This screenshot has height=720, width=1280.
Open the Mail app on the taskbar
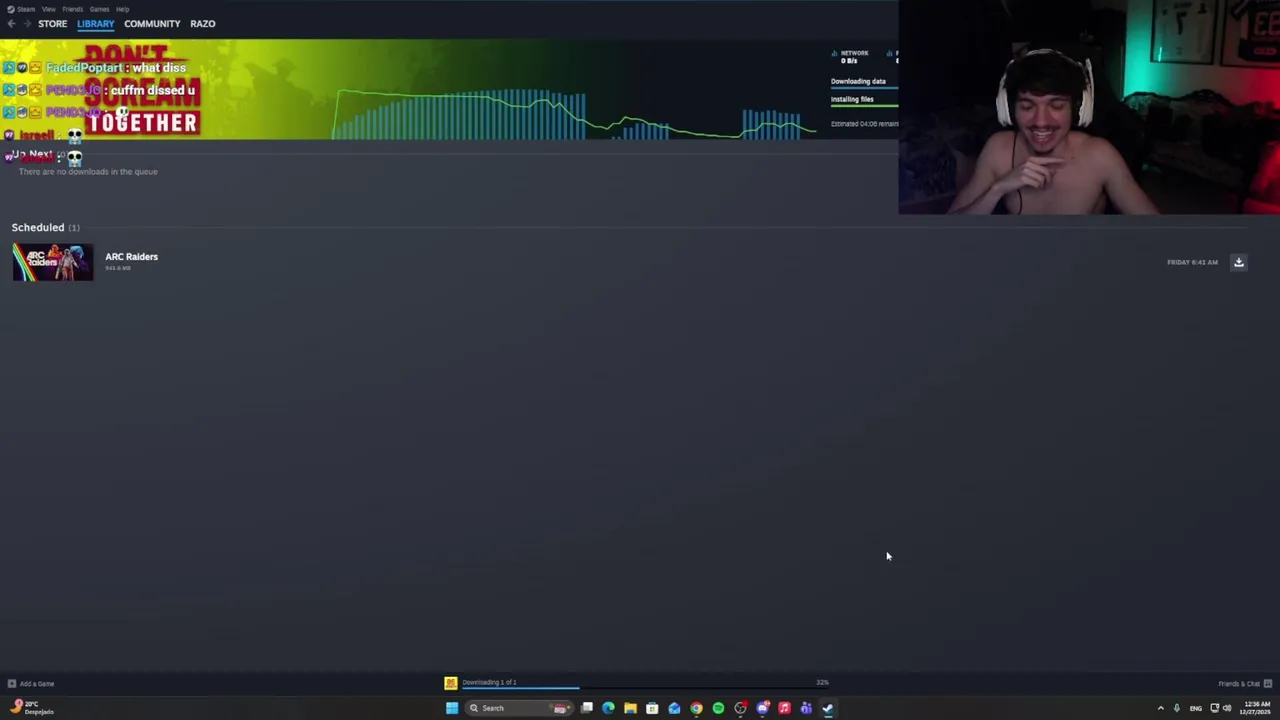674,708
